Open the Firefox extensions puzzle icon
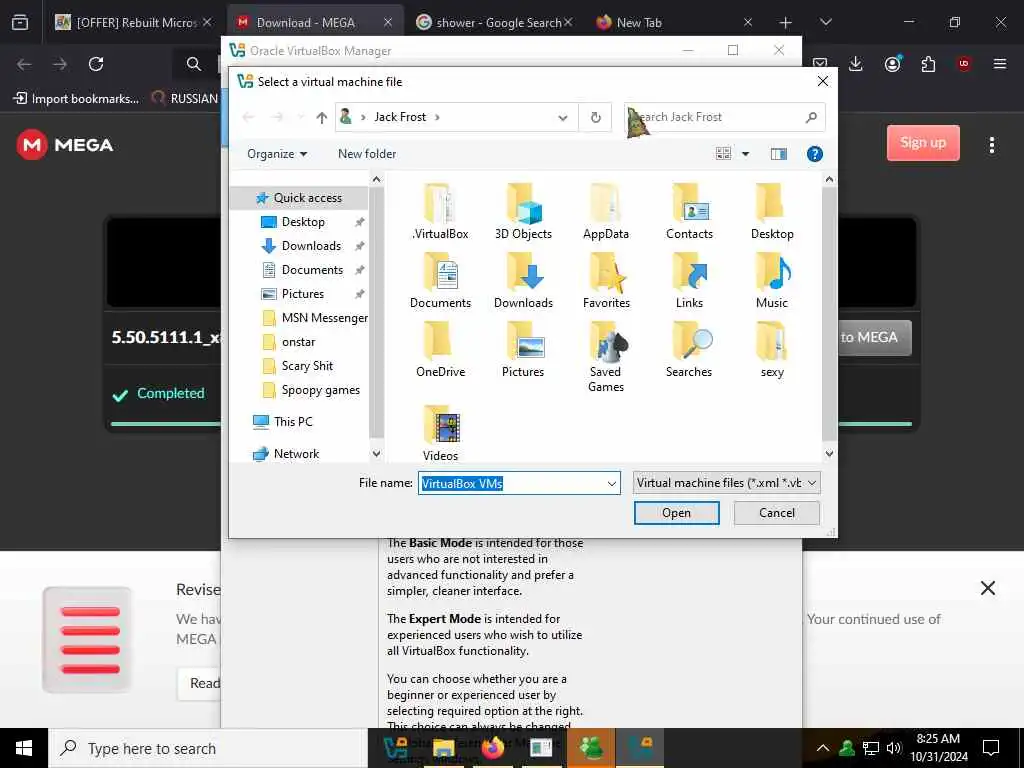 coord(928,64)
